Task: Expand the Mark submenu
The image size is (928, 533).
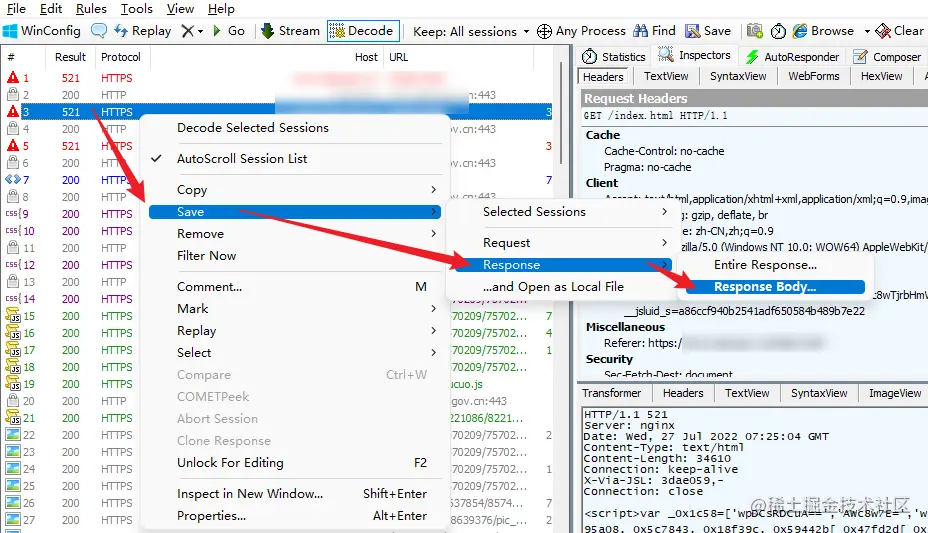Action: (295, 309)
